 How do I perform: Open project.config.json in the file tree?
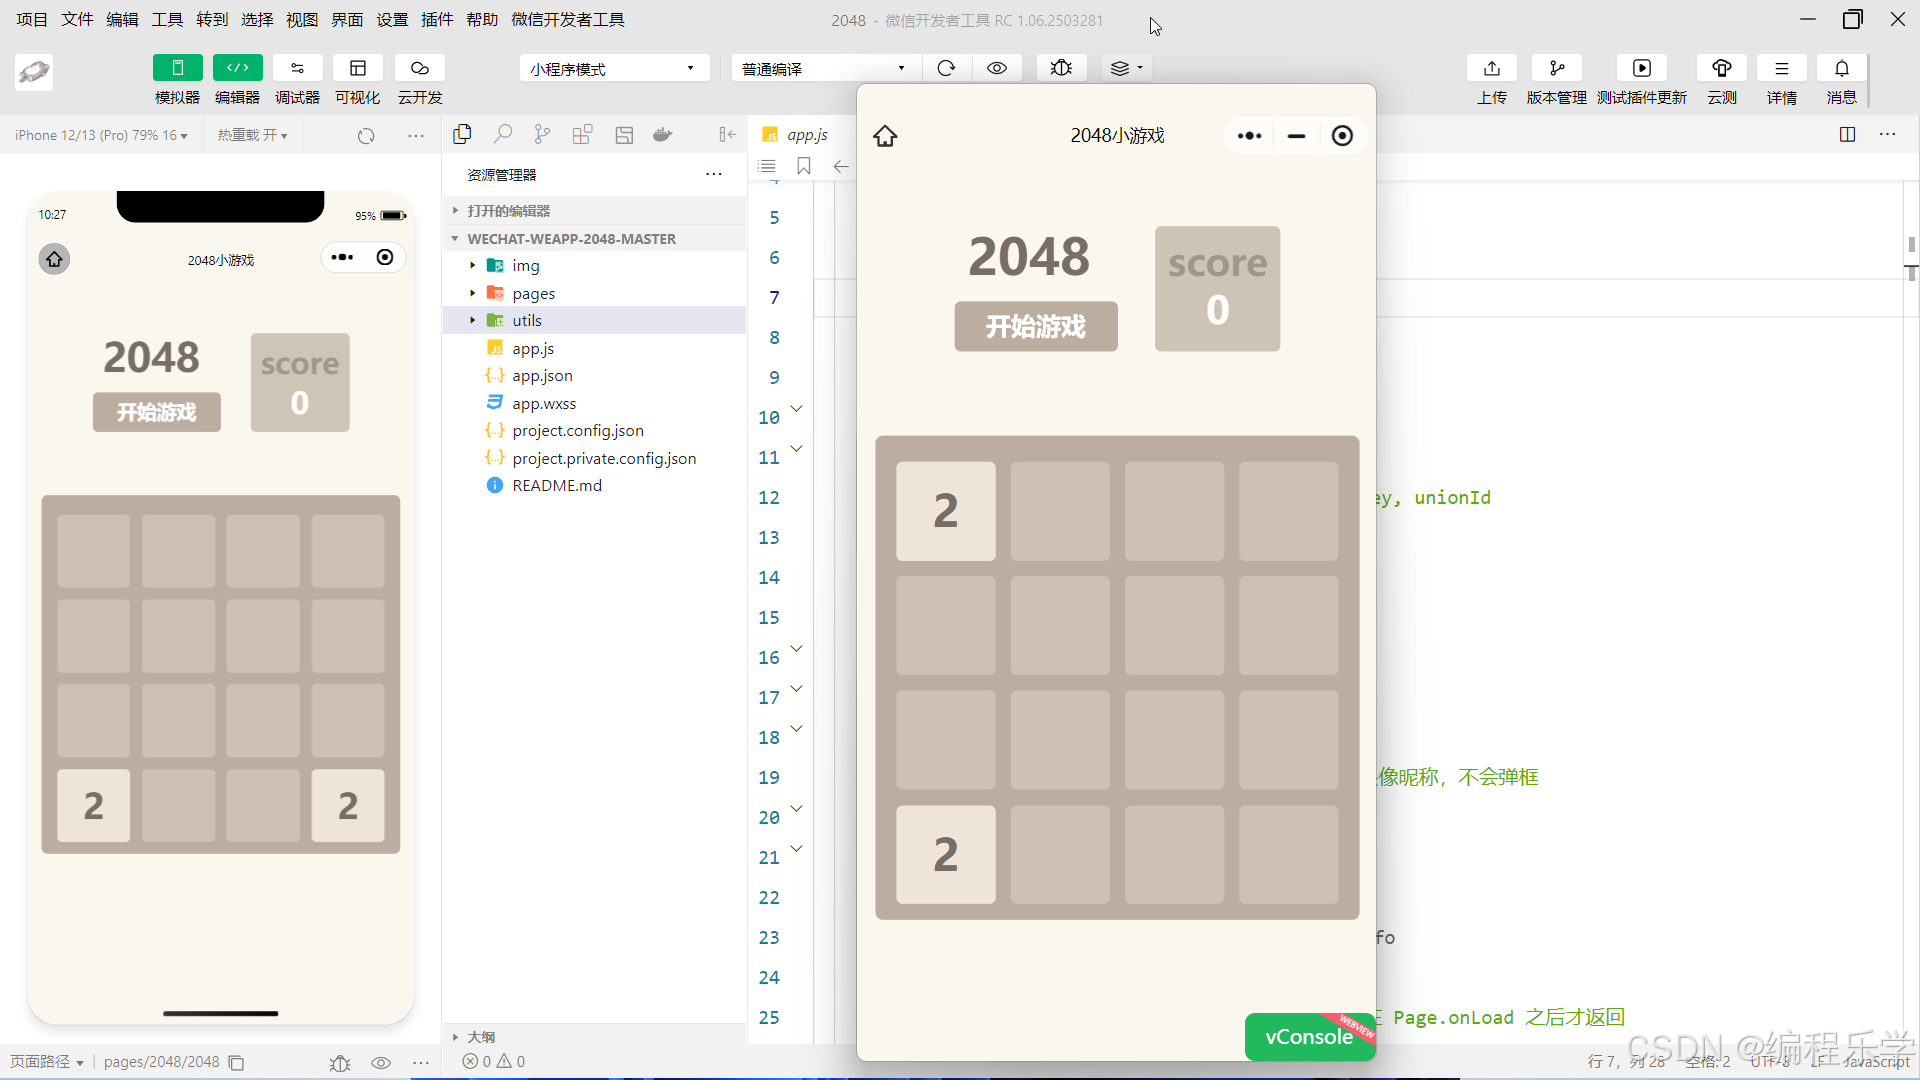[x=577, y=430]
